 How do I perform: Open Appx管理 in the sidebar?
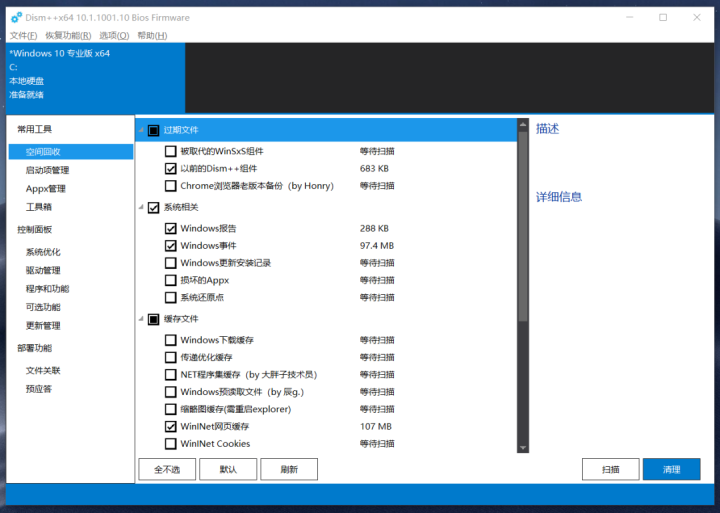click(45, 188)
